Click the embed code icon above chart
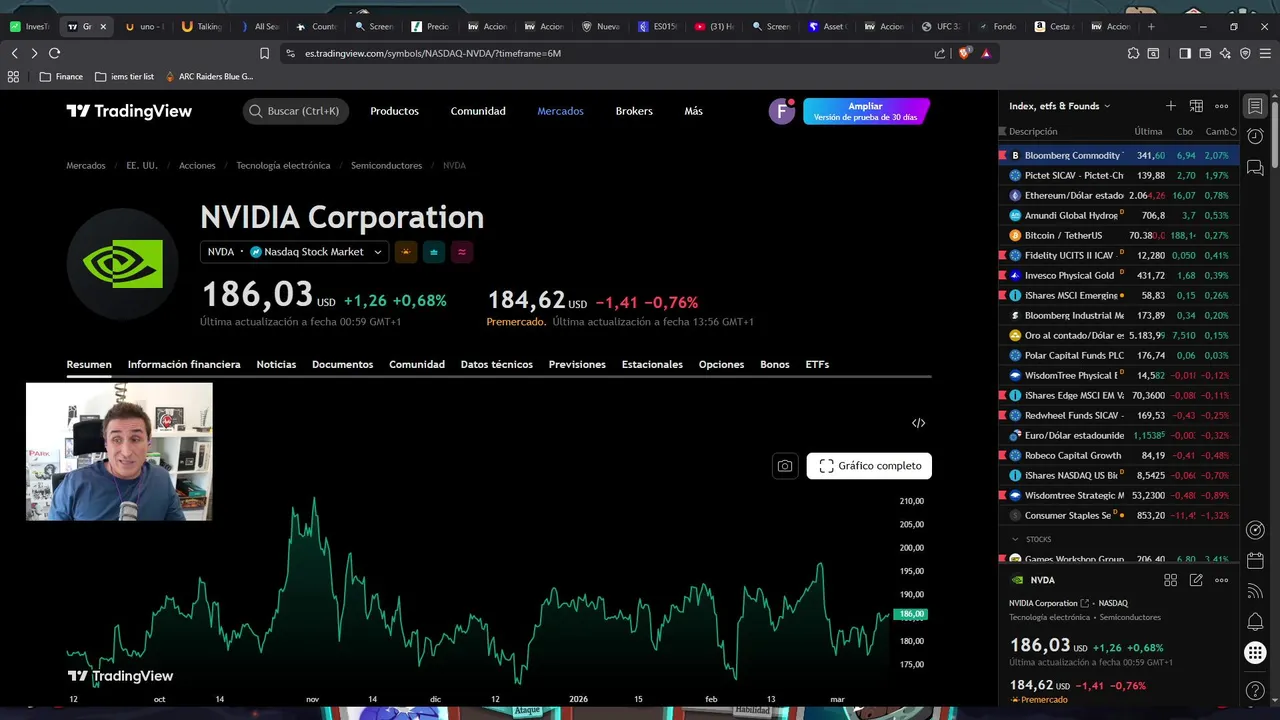The image size is (1280, 720). point(918,423)
